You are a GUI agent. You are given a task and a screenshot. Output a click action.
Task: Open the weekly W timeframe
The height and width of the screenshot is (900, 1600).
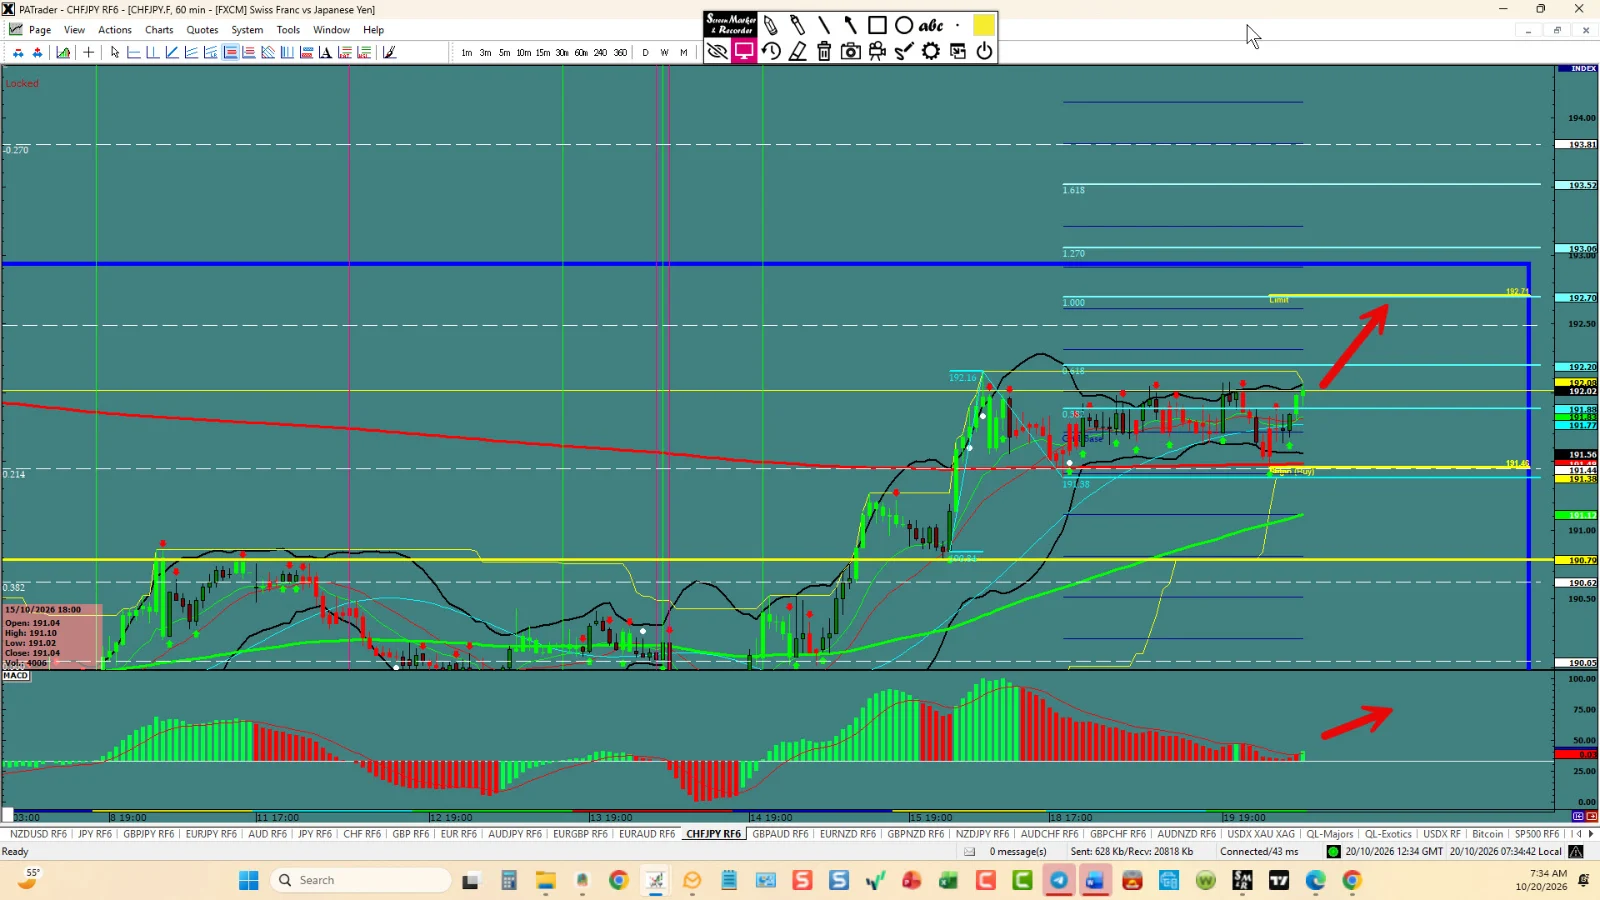tap(664, 53)
